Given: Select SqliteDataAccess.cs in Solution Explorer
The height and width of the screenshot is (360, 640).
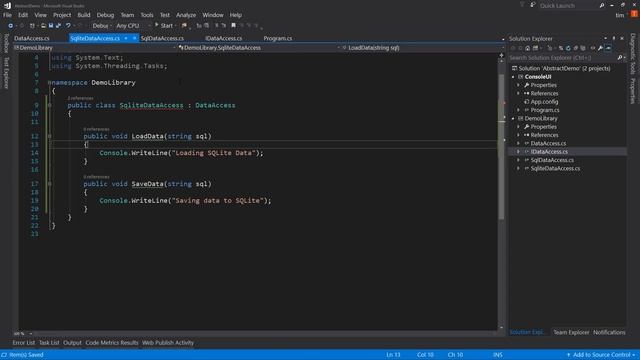Looking at the screenshot, I should pyautogui.click(x=555, y=169).
